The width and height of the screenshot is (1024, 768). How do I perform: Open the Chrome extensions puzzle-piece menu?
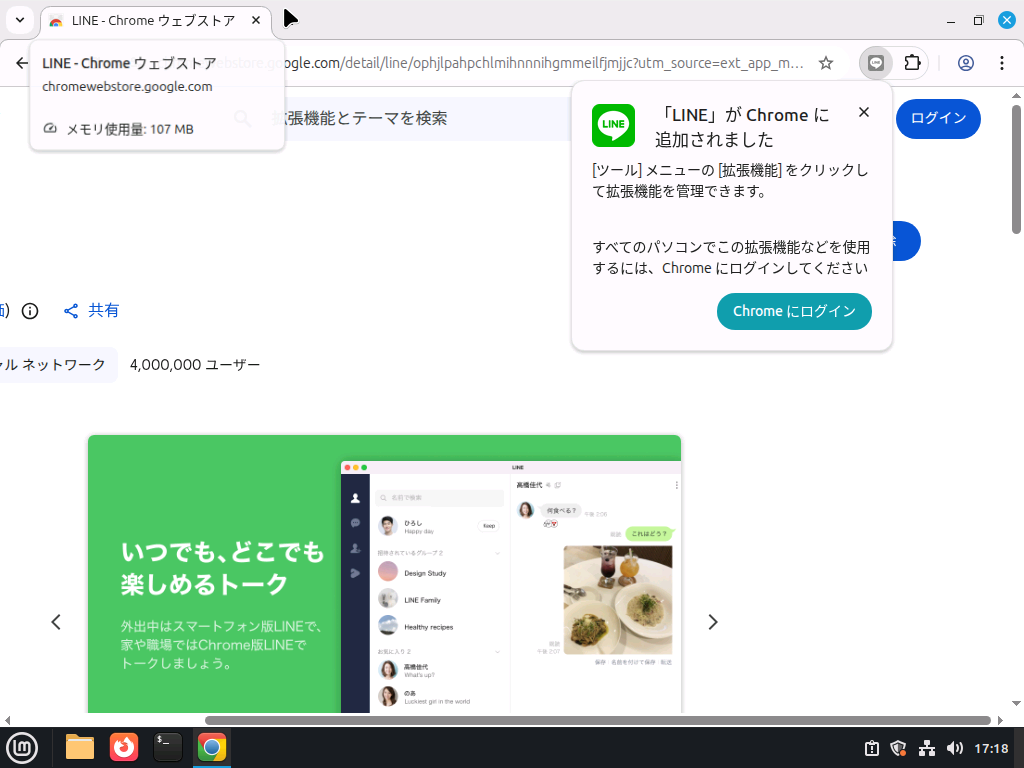pos(911,62)
